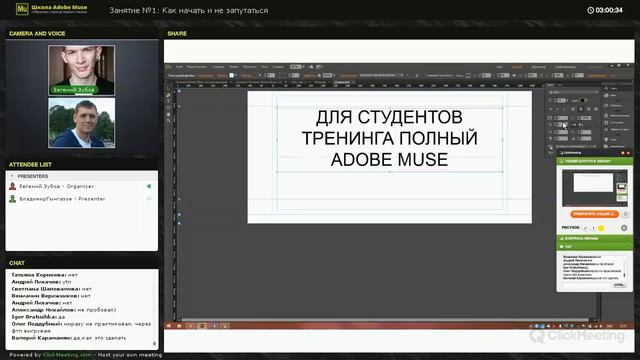Screen dimensions: 640x360
Task: Click the grid button beside the stop sharing button
Action: [x=625, y=214]
